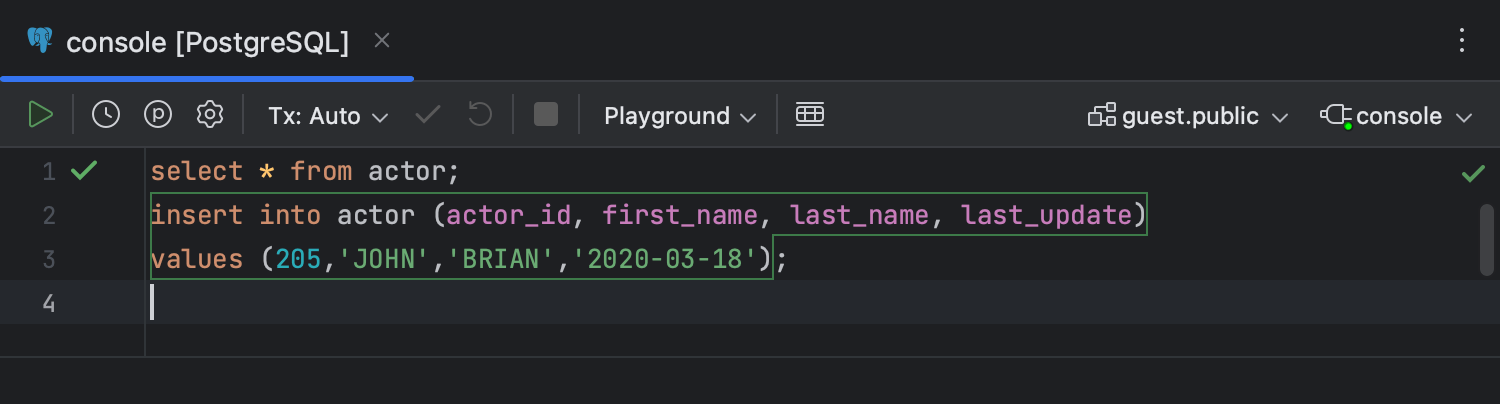1500x404 pixels.
Task: Select the console [PostgreSQL] tab
Action: tap(207, 42)
